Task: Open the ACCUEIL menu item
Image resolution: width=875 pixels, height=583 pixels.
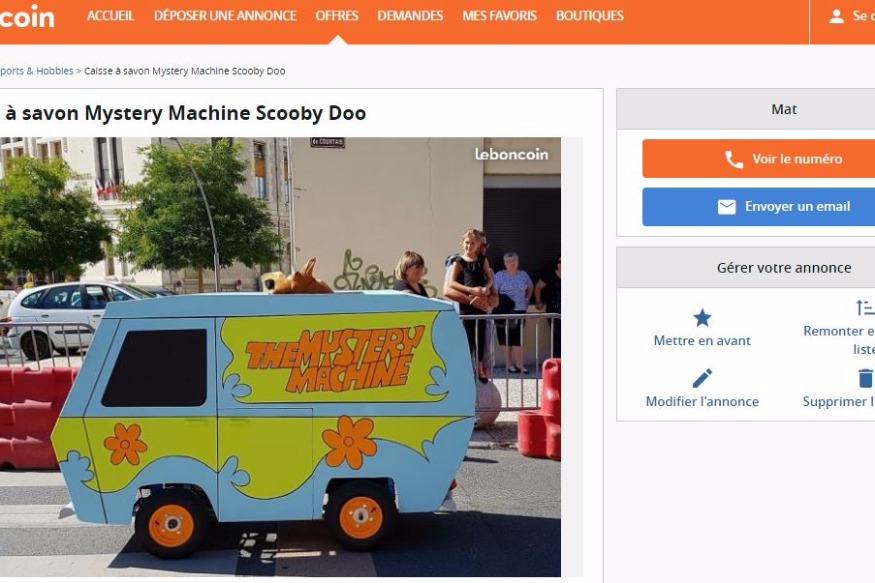Action: [110, 16]
